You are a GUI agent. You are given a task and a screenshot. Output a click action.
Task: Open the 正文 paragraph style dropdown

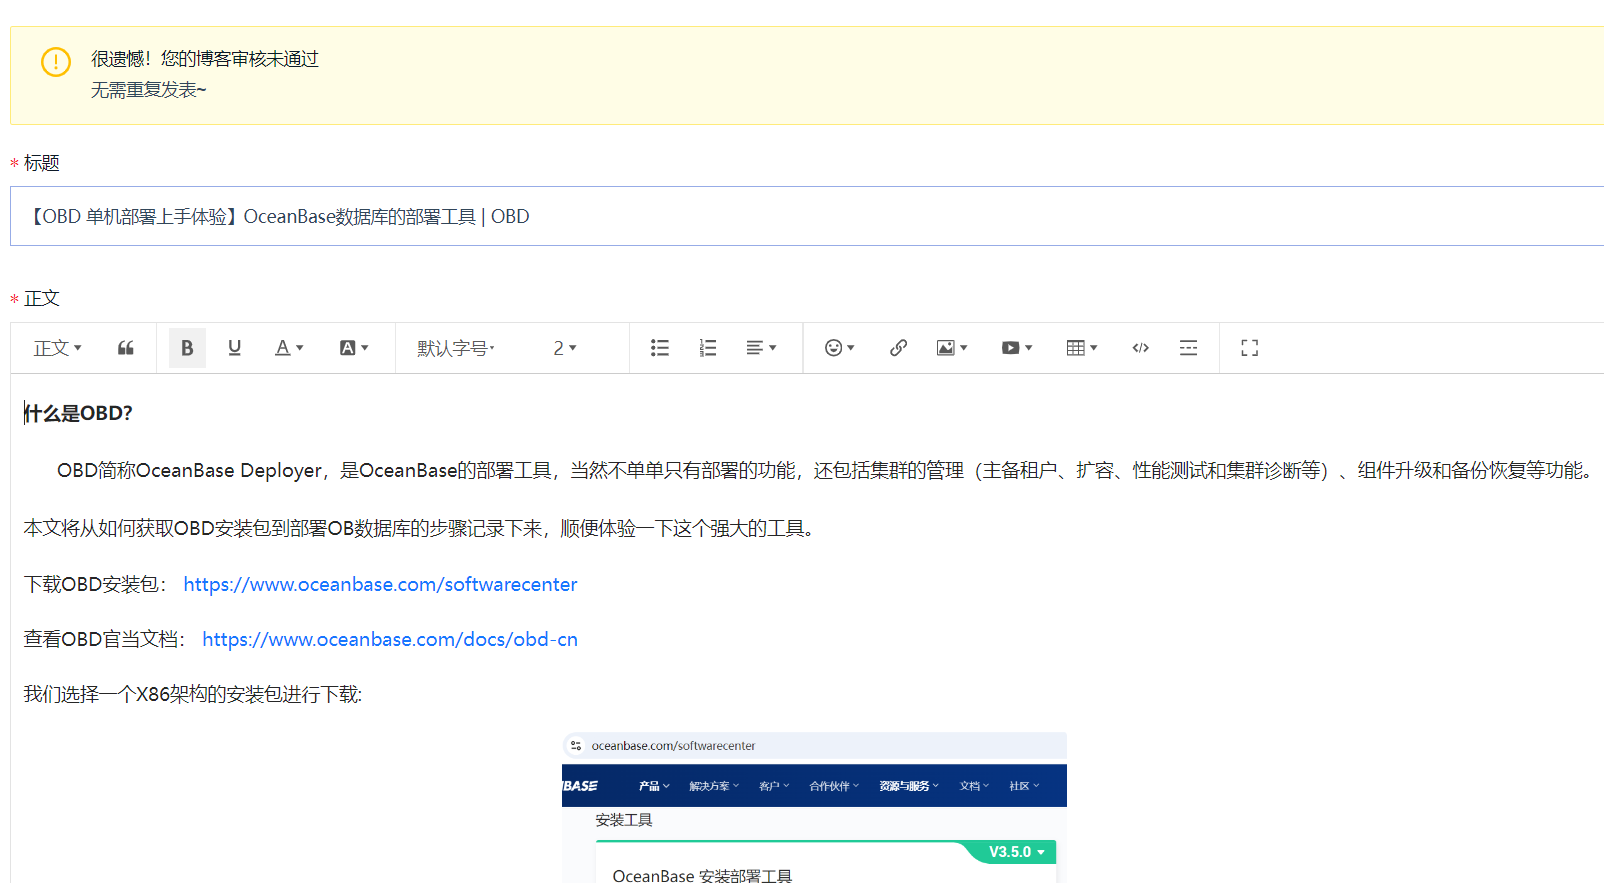tap(57, 348)
